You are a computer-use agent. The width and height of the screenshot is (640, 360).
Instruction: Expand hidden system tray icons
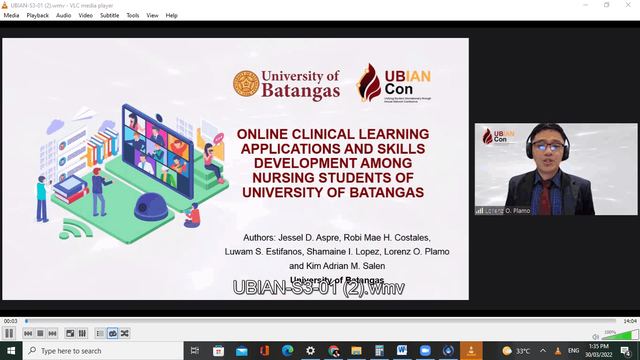click(x=543, y=351)
